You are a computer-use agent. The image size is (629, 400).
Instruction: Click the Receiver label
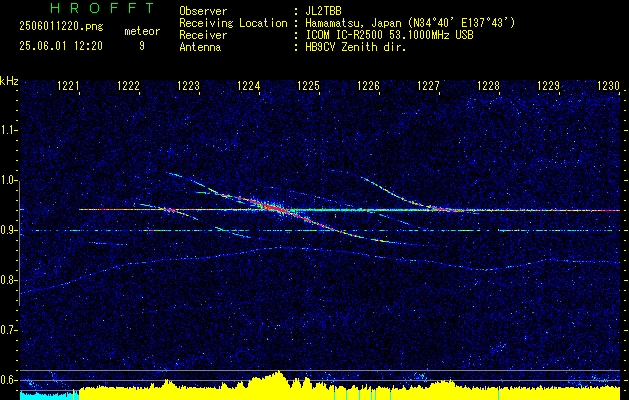coord(203,35)
